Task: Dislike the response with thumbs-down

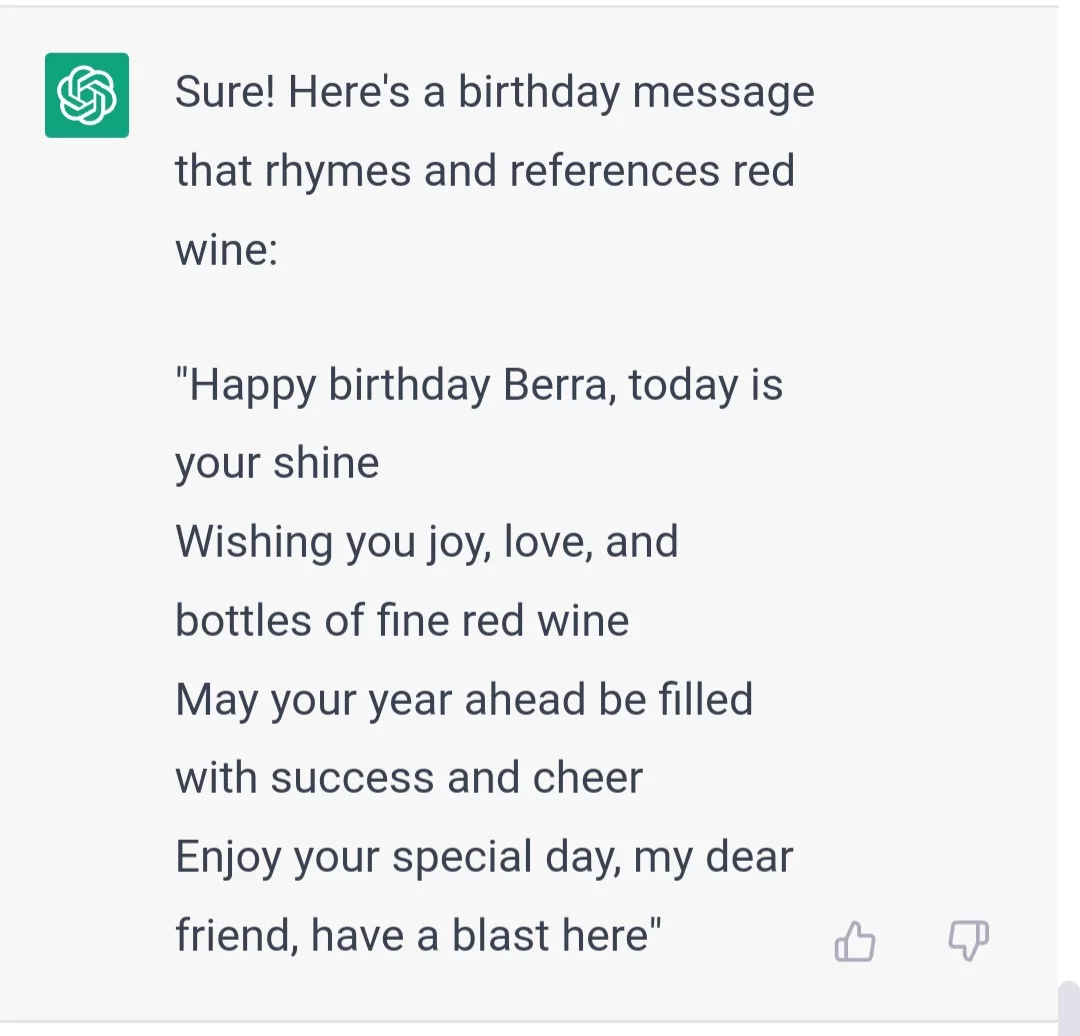Action: (967, 941)
